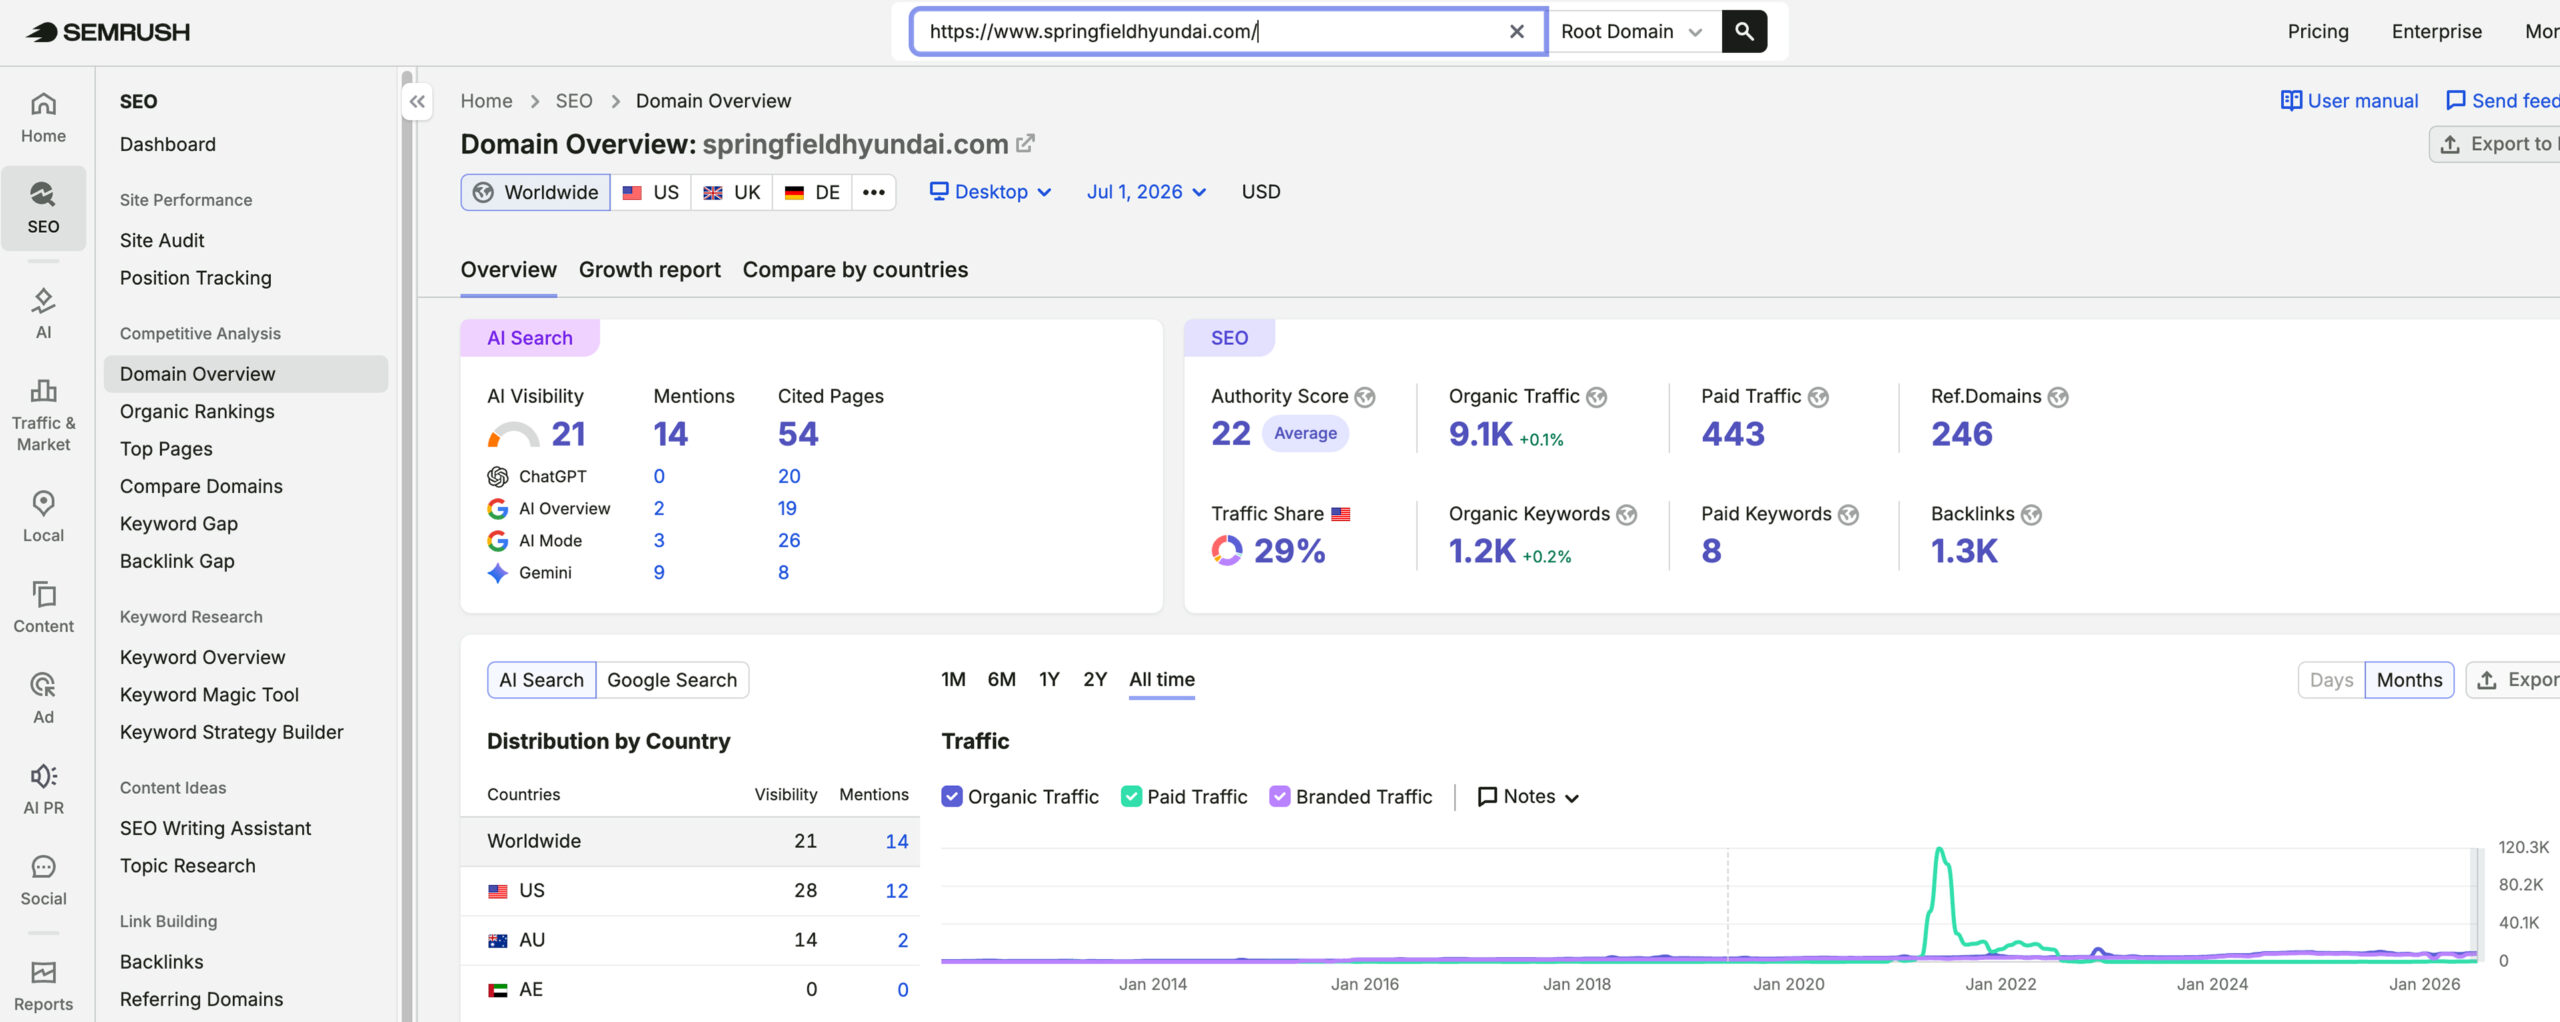The image size is (2560, 1022).
Task: Select the Worldwide database toggle
Action: tap(536, 192)
